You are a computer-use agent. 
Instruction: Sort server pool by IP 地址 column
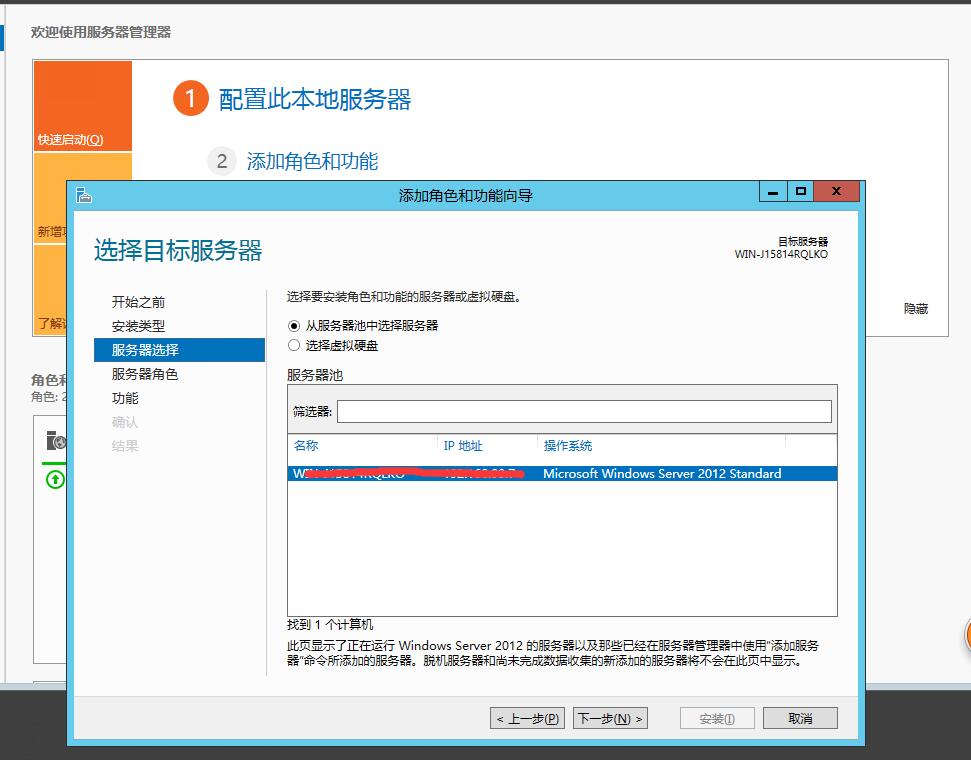click(463, 446)
